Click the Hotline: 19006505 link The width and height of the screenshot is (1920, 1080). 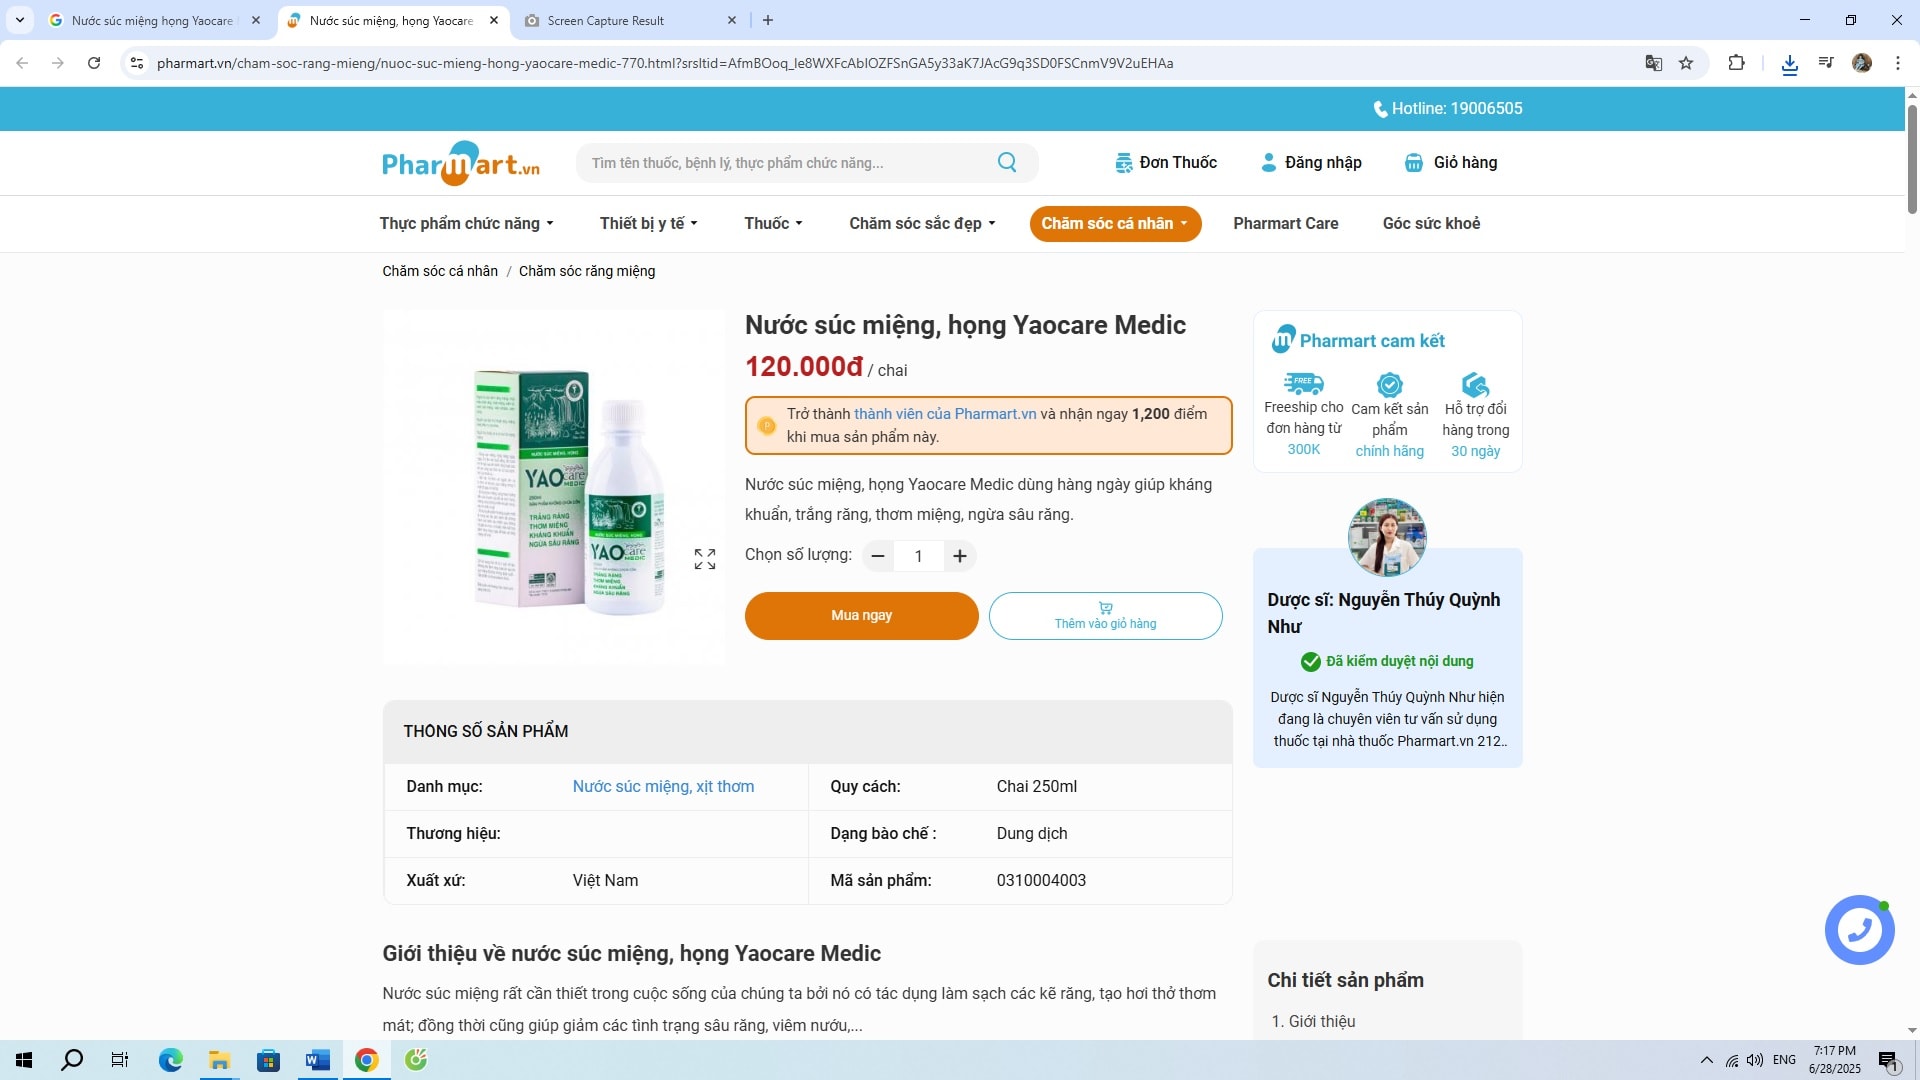tap(1448, 108)
